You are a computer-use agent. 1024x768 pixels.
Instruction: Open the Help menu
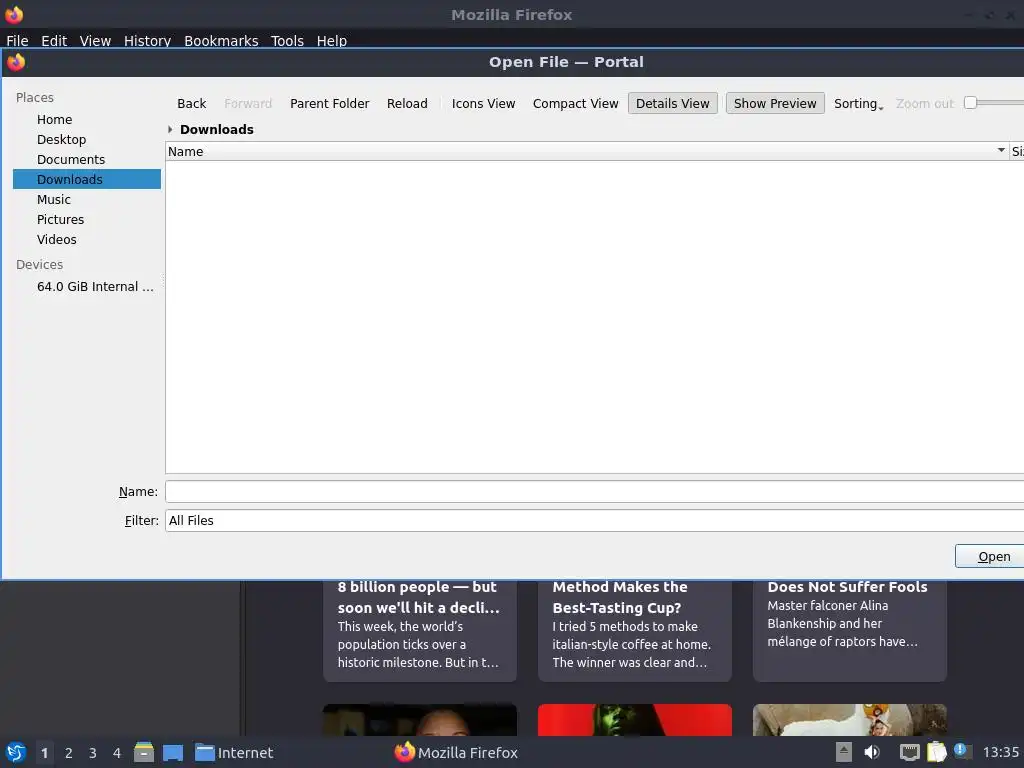[x=332, y=40]
